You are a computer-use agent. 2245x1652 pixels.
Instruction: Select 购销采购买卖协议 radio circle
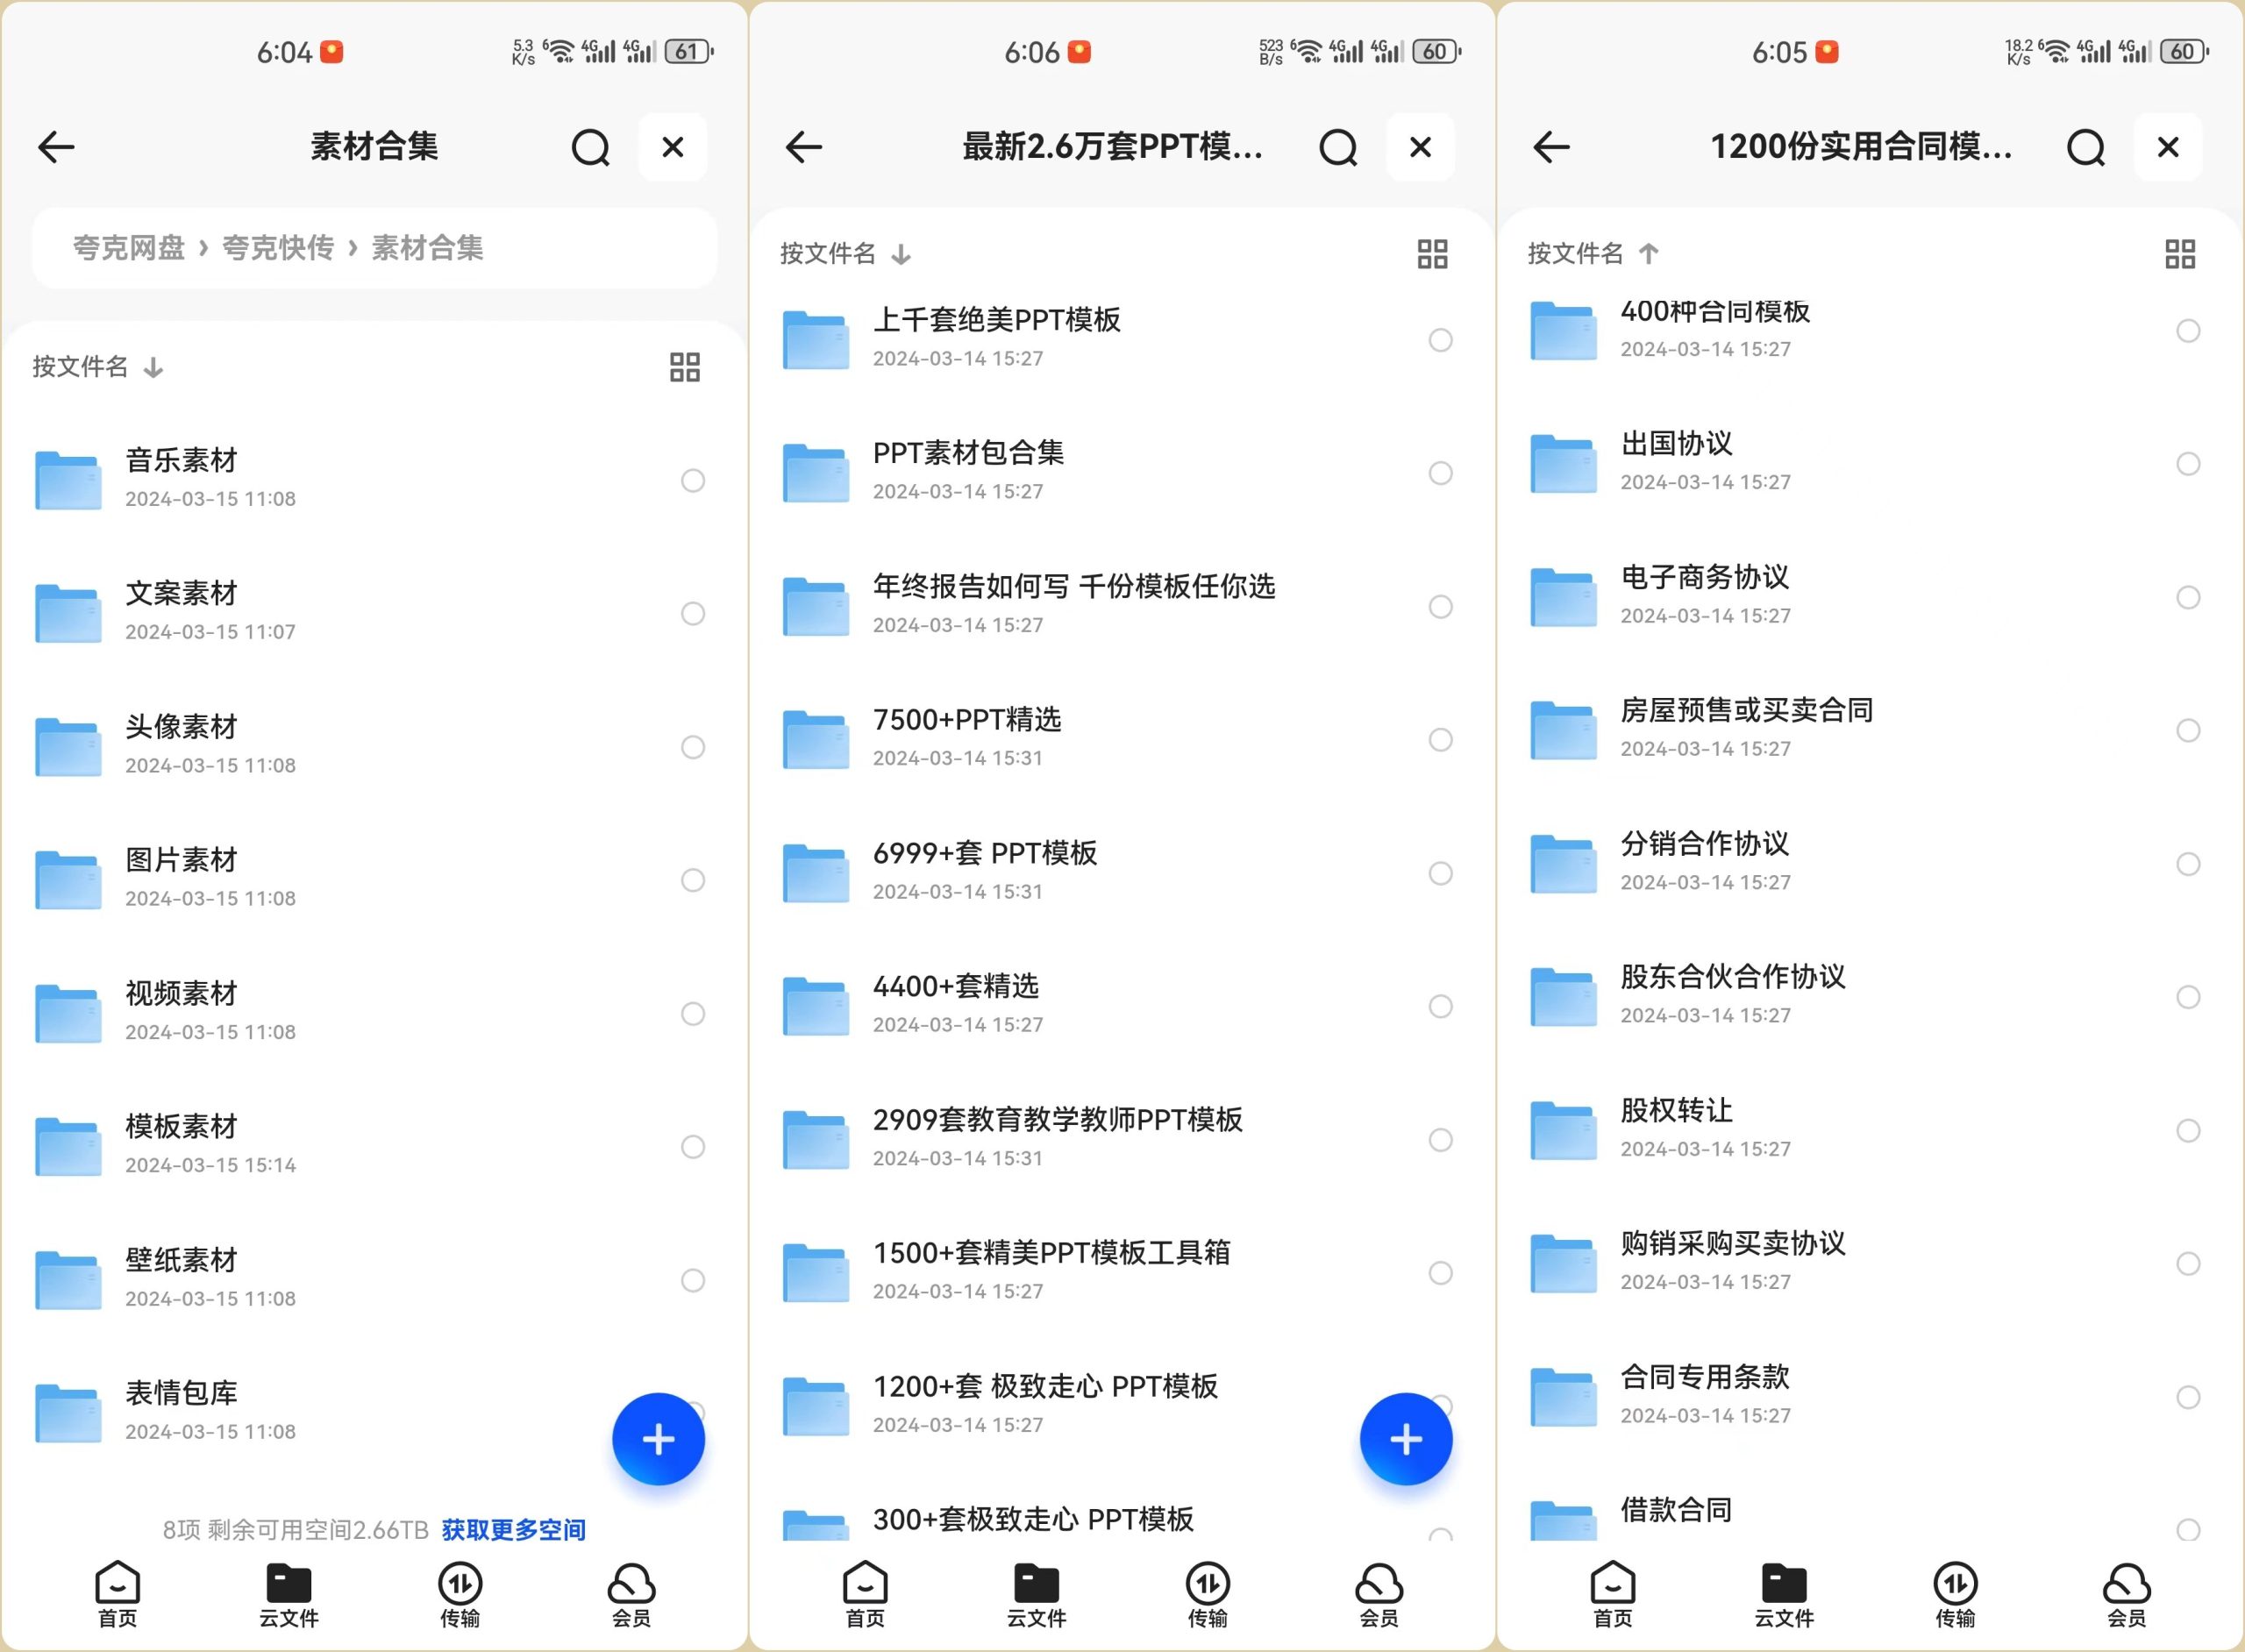click(x=2188, y=1264)
